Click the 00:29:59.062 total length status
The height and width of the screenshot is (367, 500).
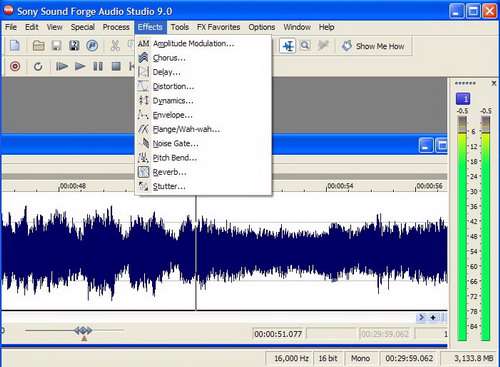coord(409,358)
